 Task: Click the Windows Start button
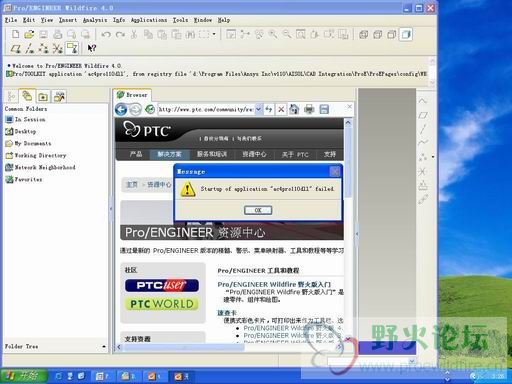23,376
